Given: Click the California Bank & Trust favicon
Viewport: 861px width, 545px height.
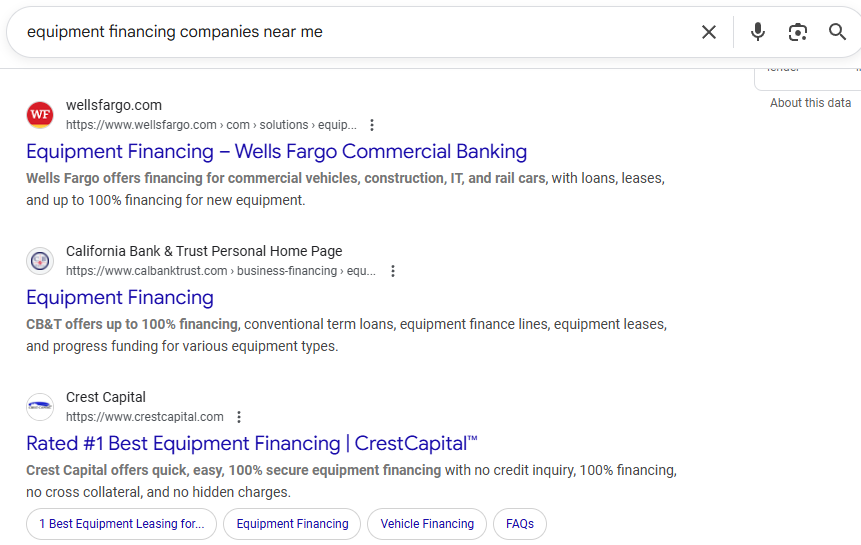Looking at the screenshot, I should coord(40,261).
